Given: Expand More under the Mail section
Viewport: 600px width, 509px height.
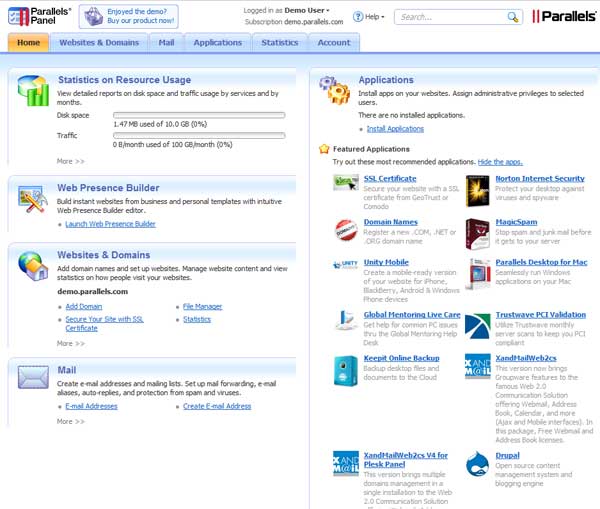Looking at the screenshot, I should [x=71, y=421].
